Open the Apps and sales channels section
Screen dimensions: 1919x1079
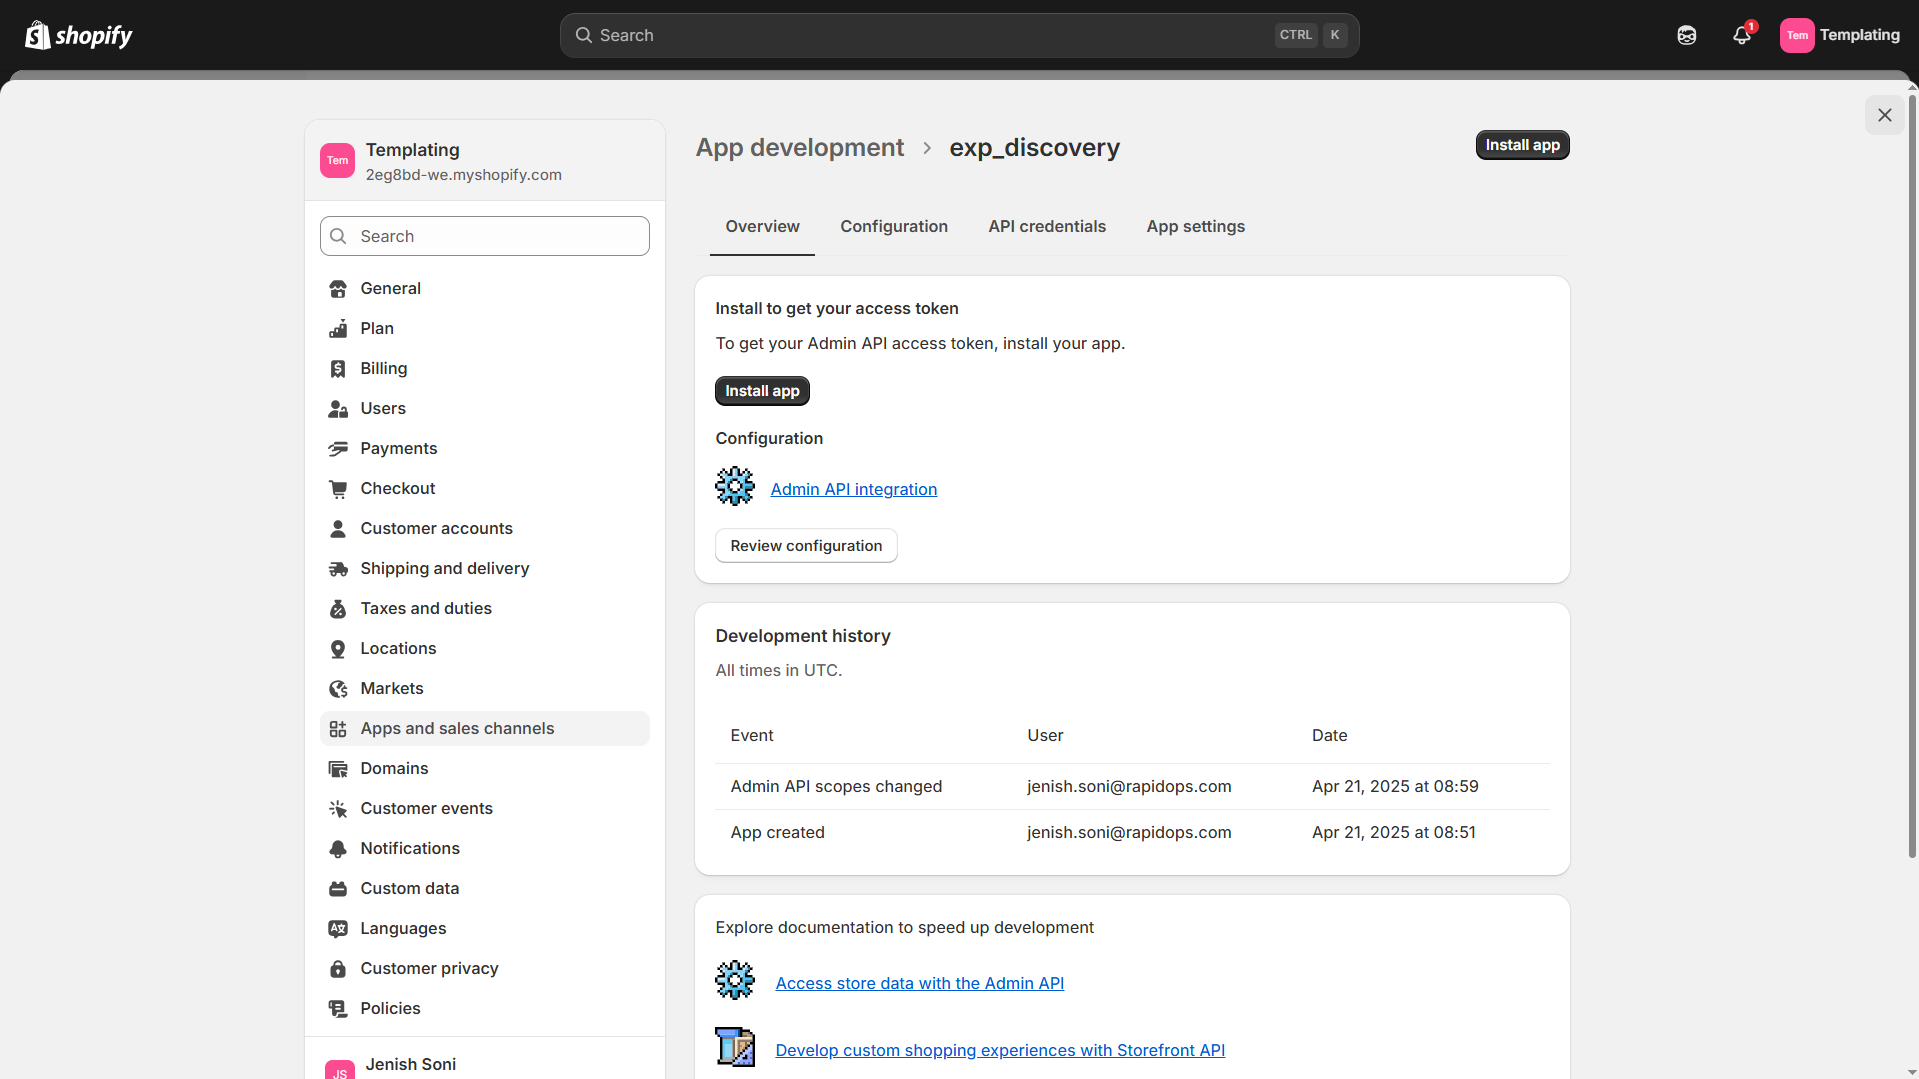[x=484, y=729]
